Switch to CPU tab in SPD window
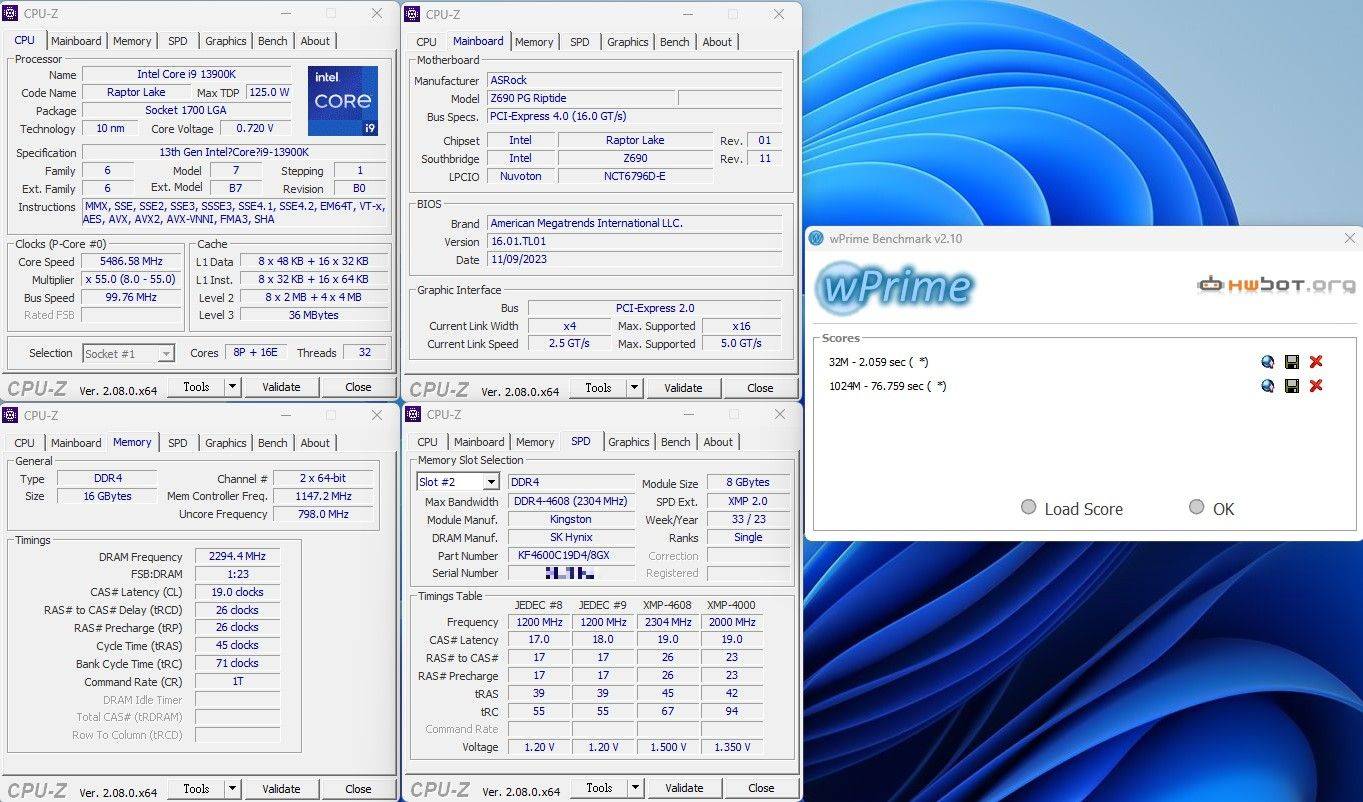 coord(428,442)
